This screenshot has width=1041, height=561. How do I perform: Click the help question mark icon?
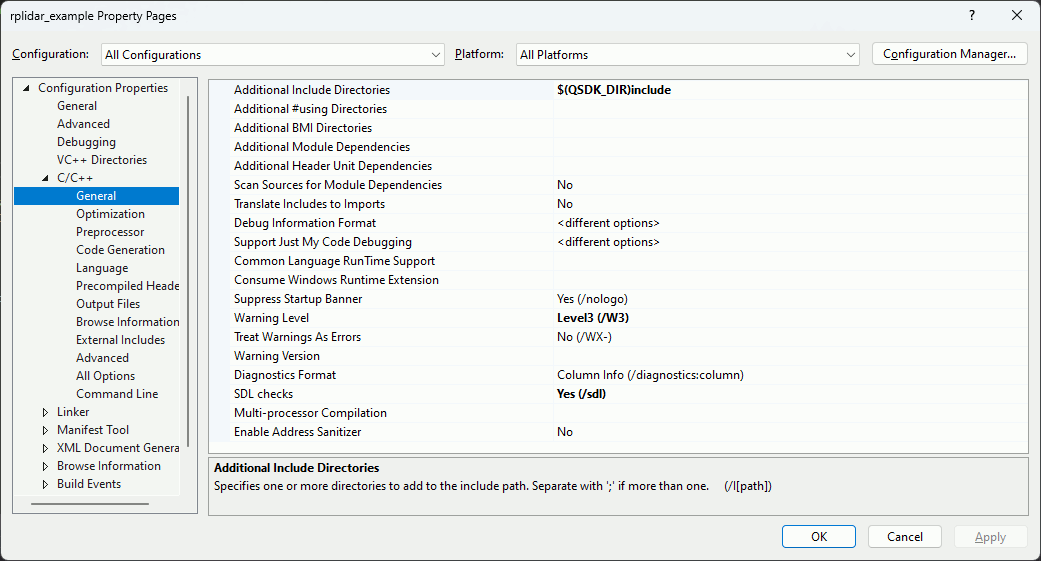click(x=972, y=15)
